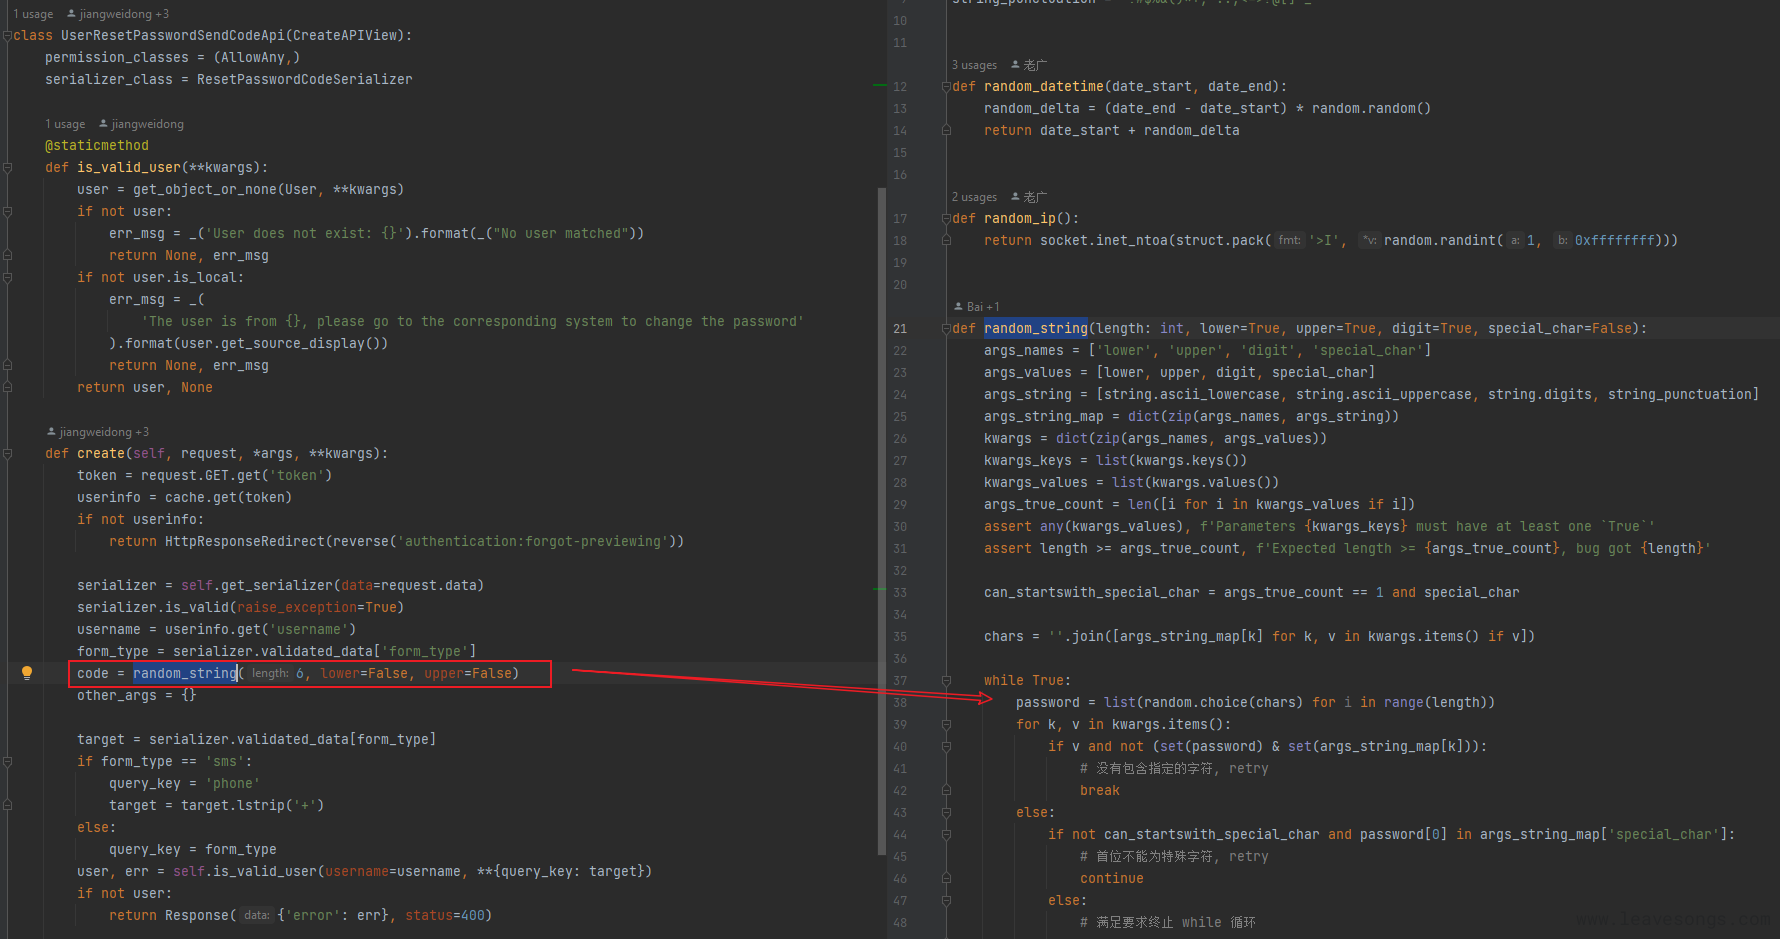
Task: Click the 'fmt:' parameter hint in struct.pack
Action: pyautogui.click(x=1289, y=240)
